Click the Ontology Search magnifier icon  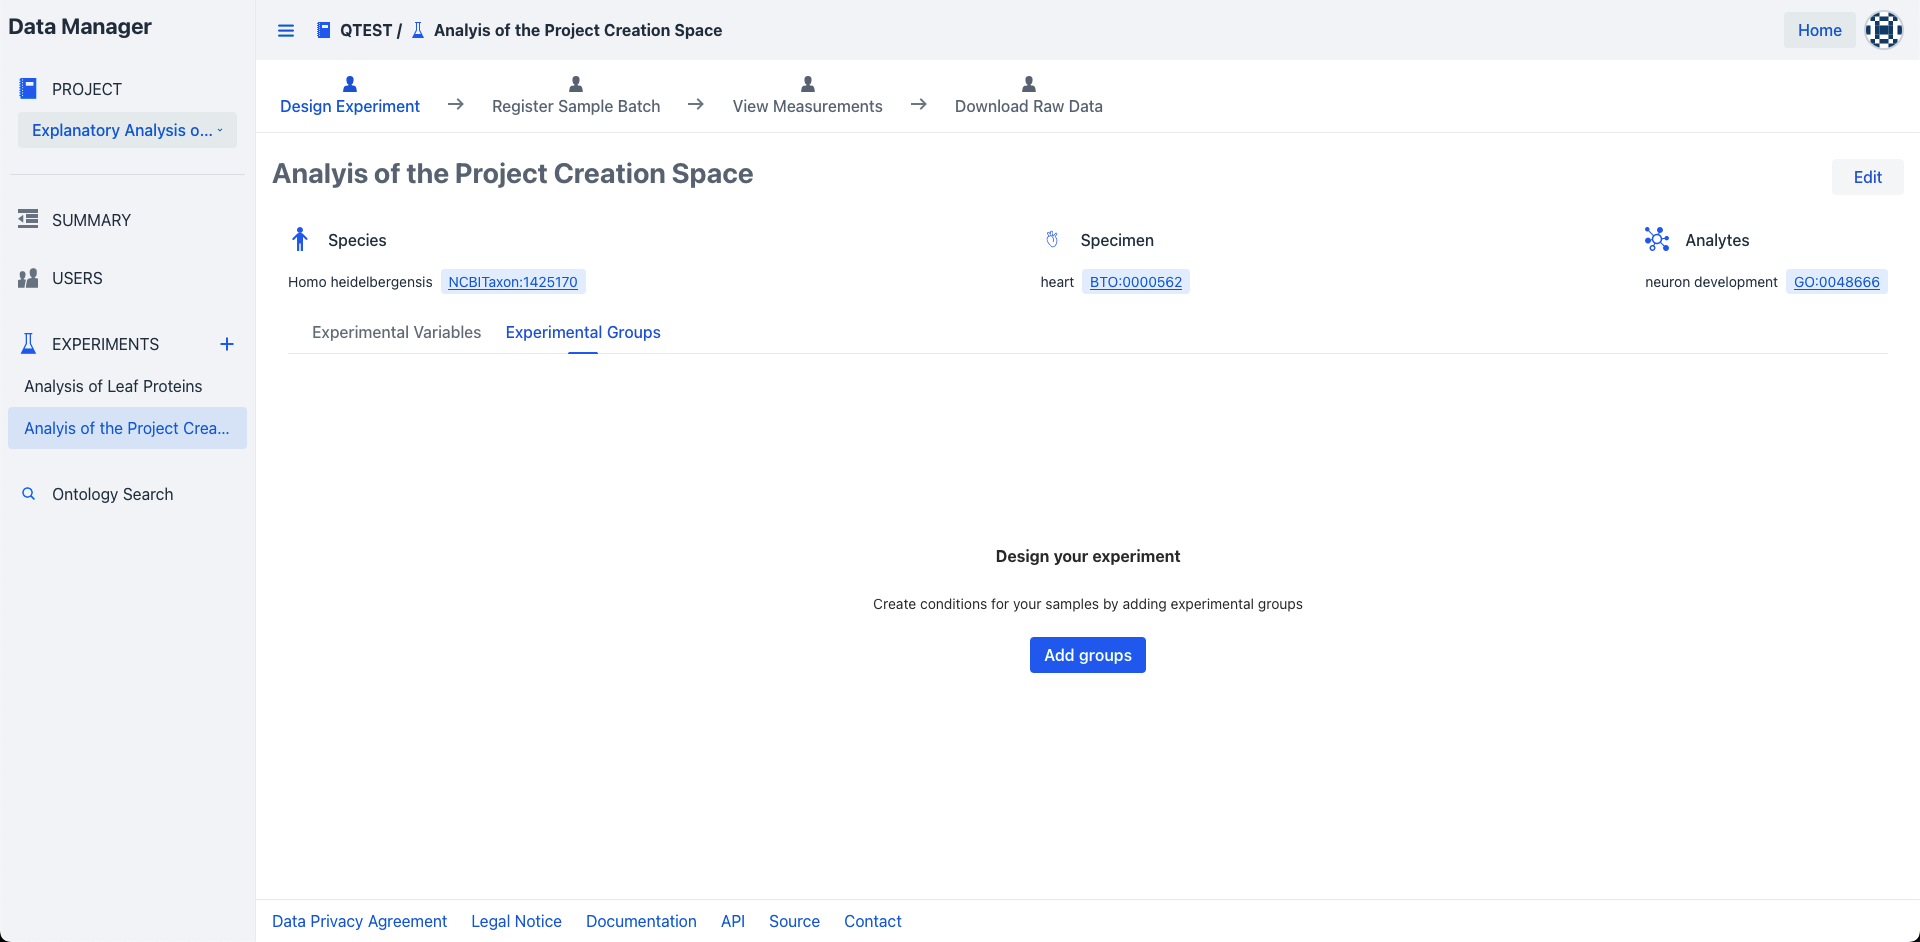point(29,494)
